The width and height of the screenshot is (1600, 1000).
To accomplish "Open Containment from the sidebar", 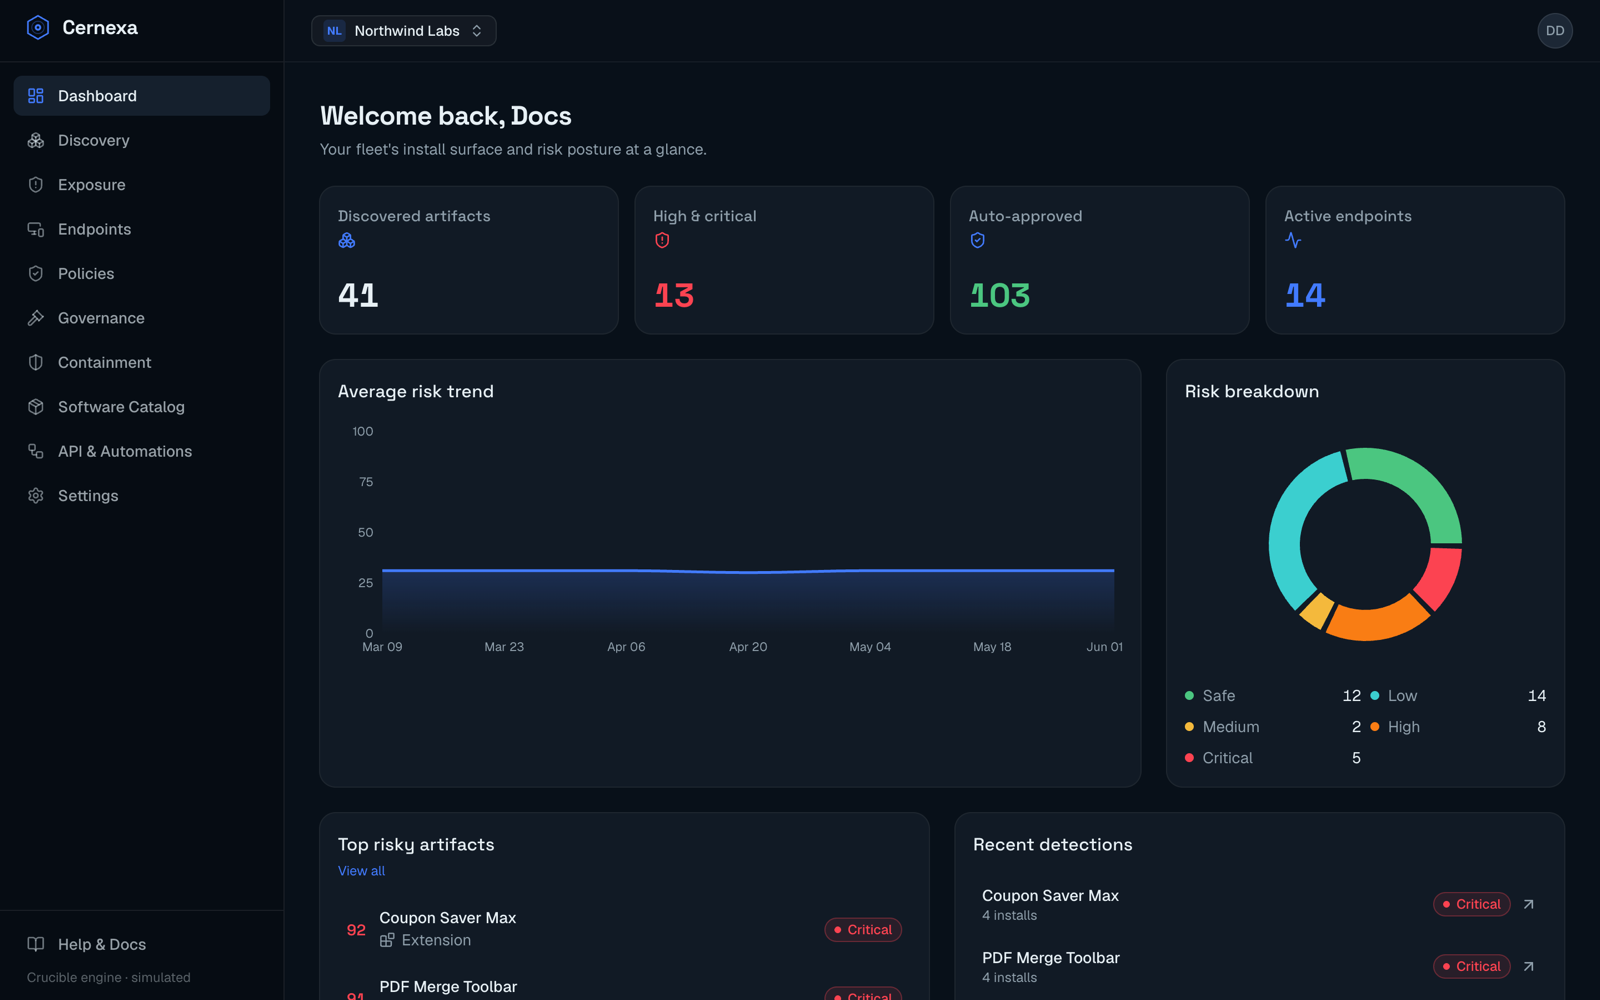I will click(142, 362).
